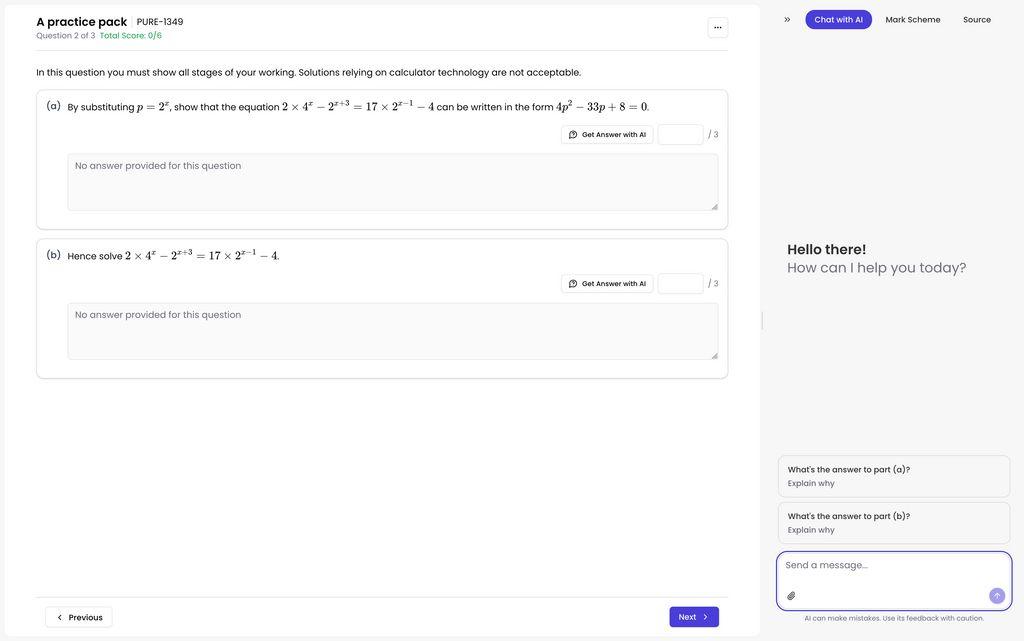
Task: Click the part (a) score input box
Action: (x=680, y=135)
